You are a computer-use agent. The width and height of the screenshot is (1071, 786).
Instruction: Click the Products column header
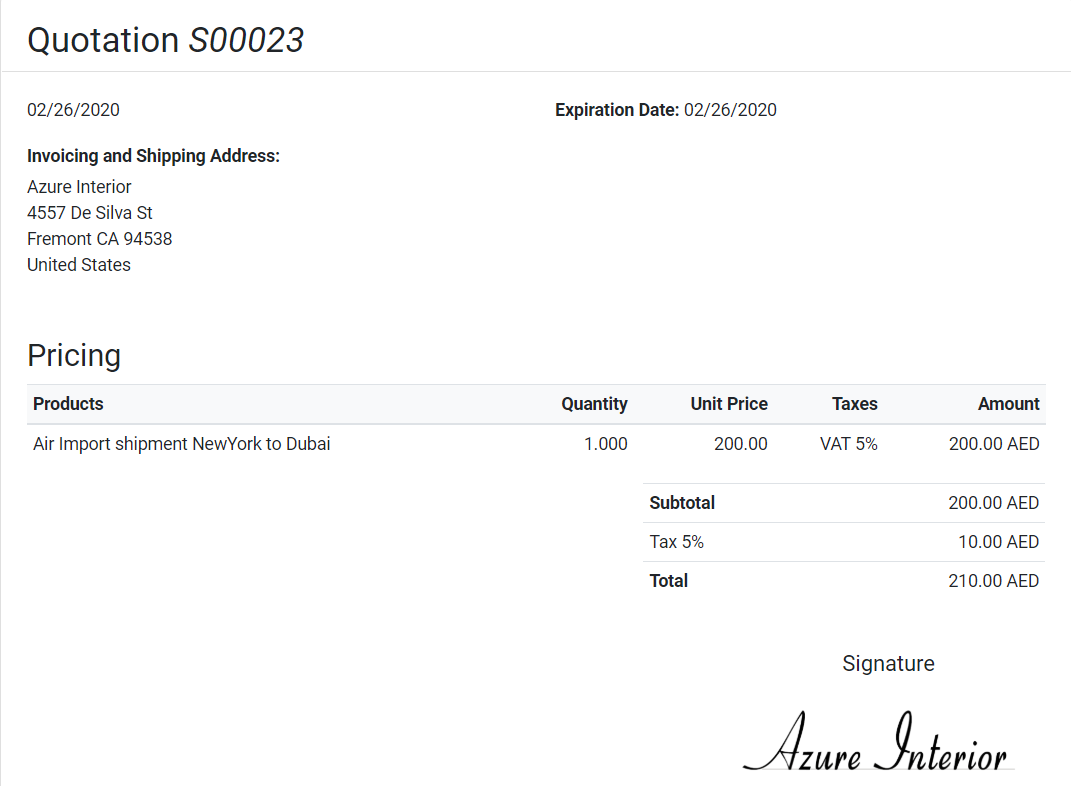pyautogui.click(x=68, y=404)
